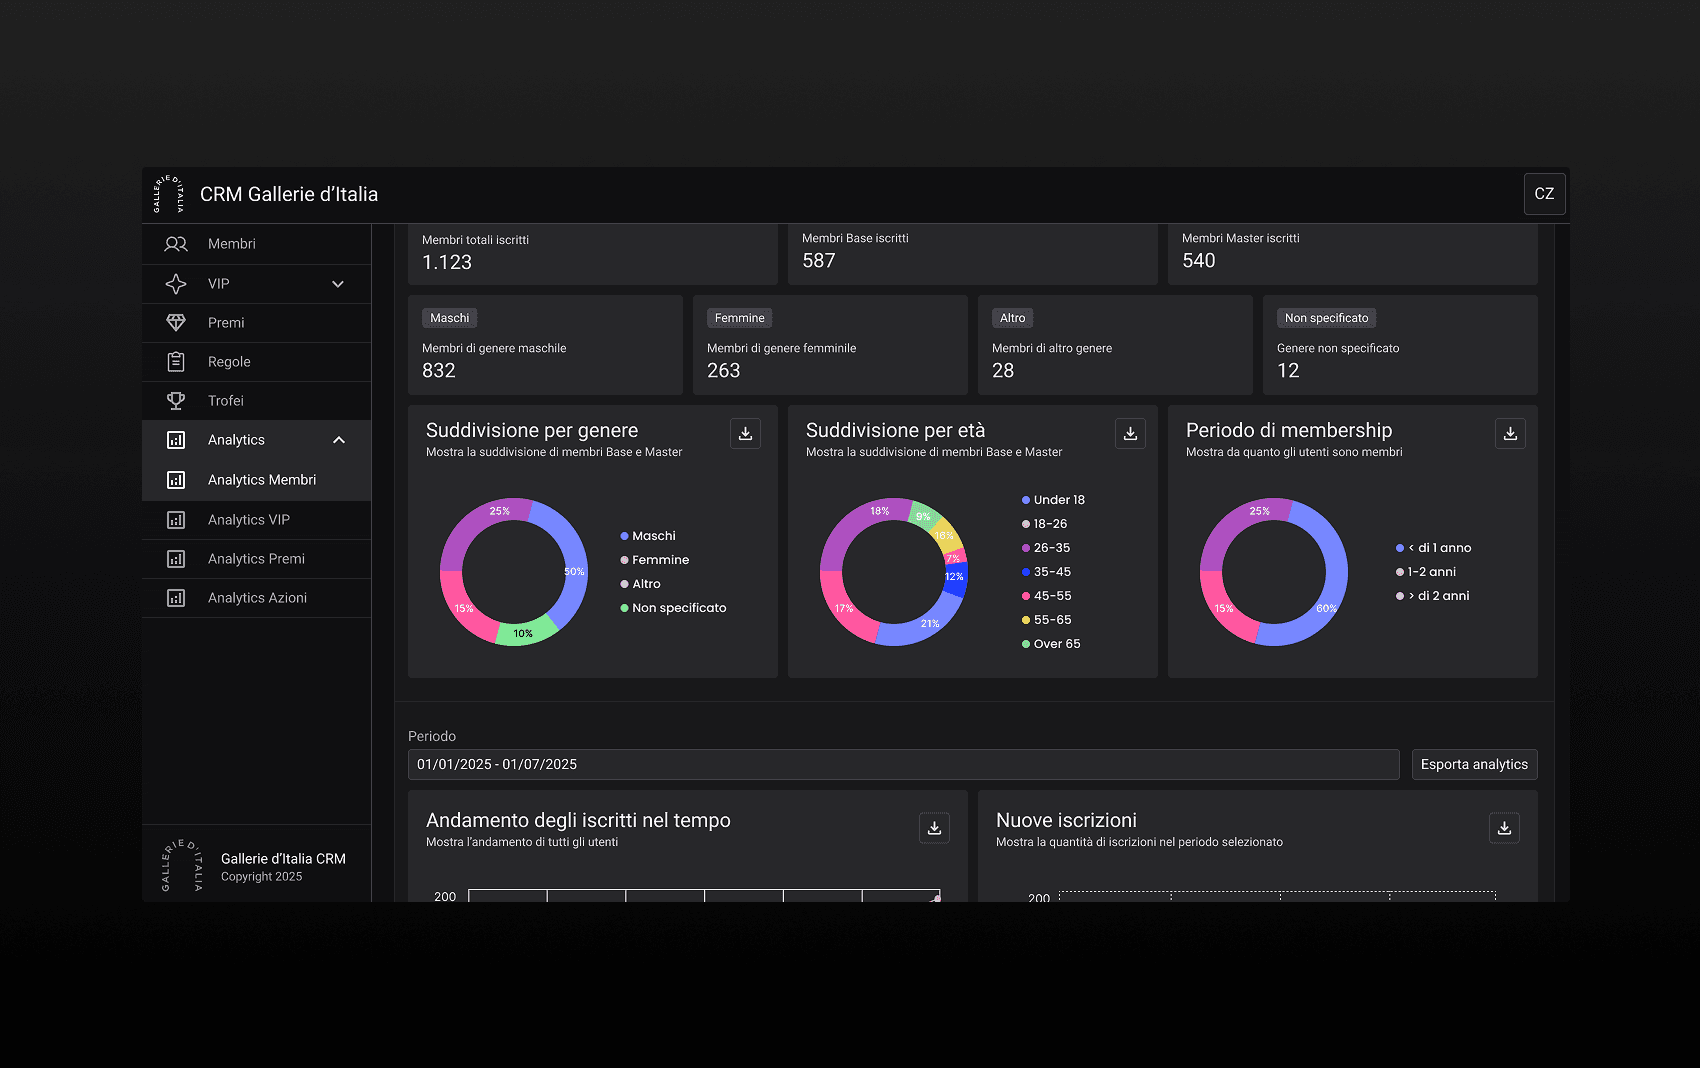Collapse the Analytics section chevron

tap(339, 440)
